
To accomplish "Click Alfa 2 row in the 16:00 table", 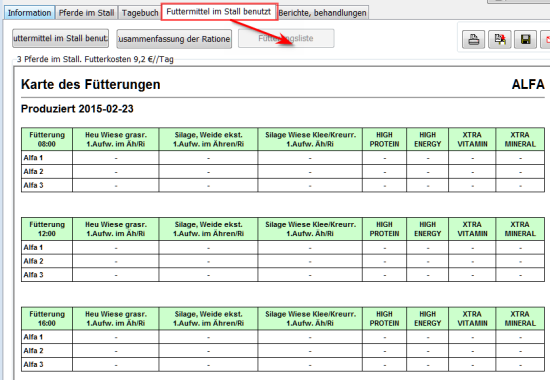I will coord(283,351).
